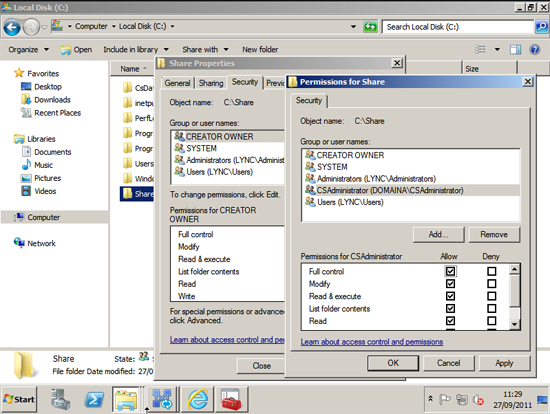The width and height of the screenshot is (550, 414).
Task: Select Libraries in the navigation pane
Action: click(41, 139)
